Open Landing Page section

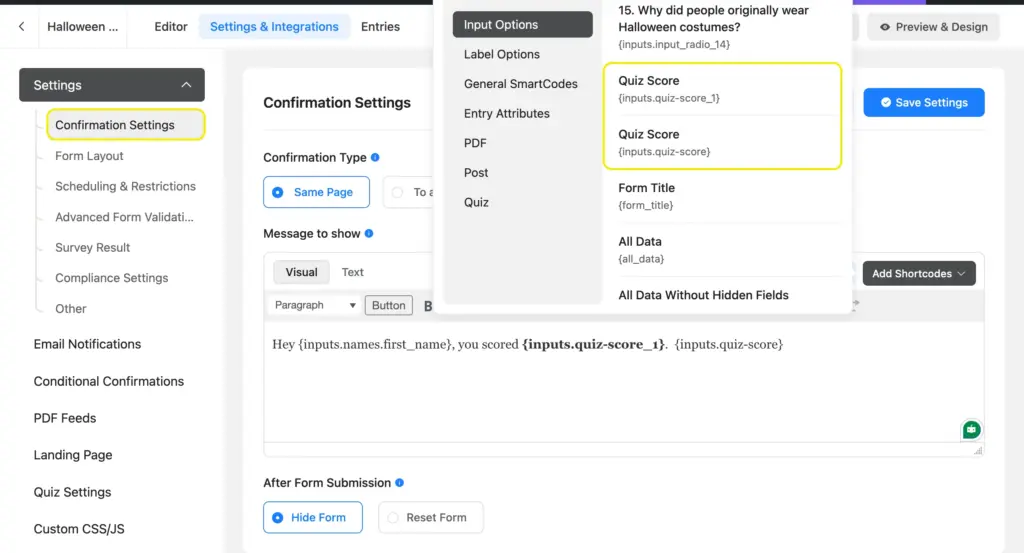72,455
